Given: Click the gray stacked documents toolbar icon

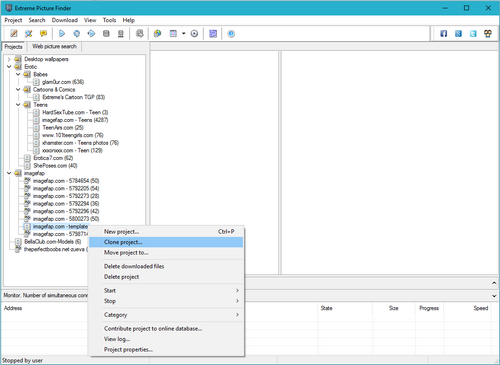Looking at the screenshot, I should (x=140, y=33).
